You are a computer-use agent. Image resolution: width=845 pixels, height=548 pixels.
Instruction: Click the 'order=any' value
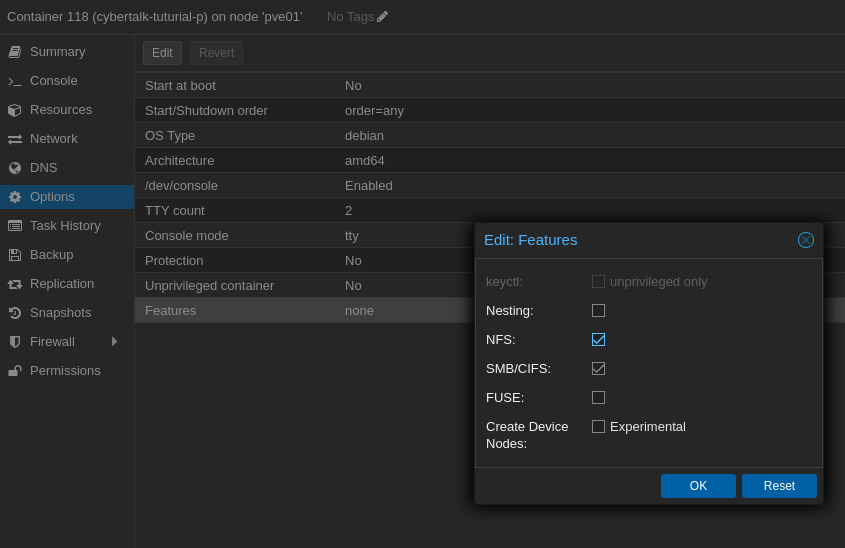(x=374, y=110)
